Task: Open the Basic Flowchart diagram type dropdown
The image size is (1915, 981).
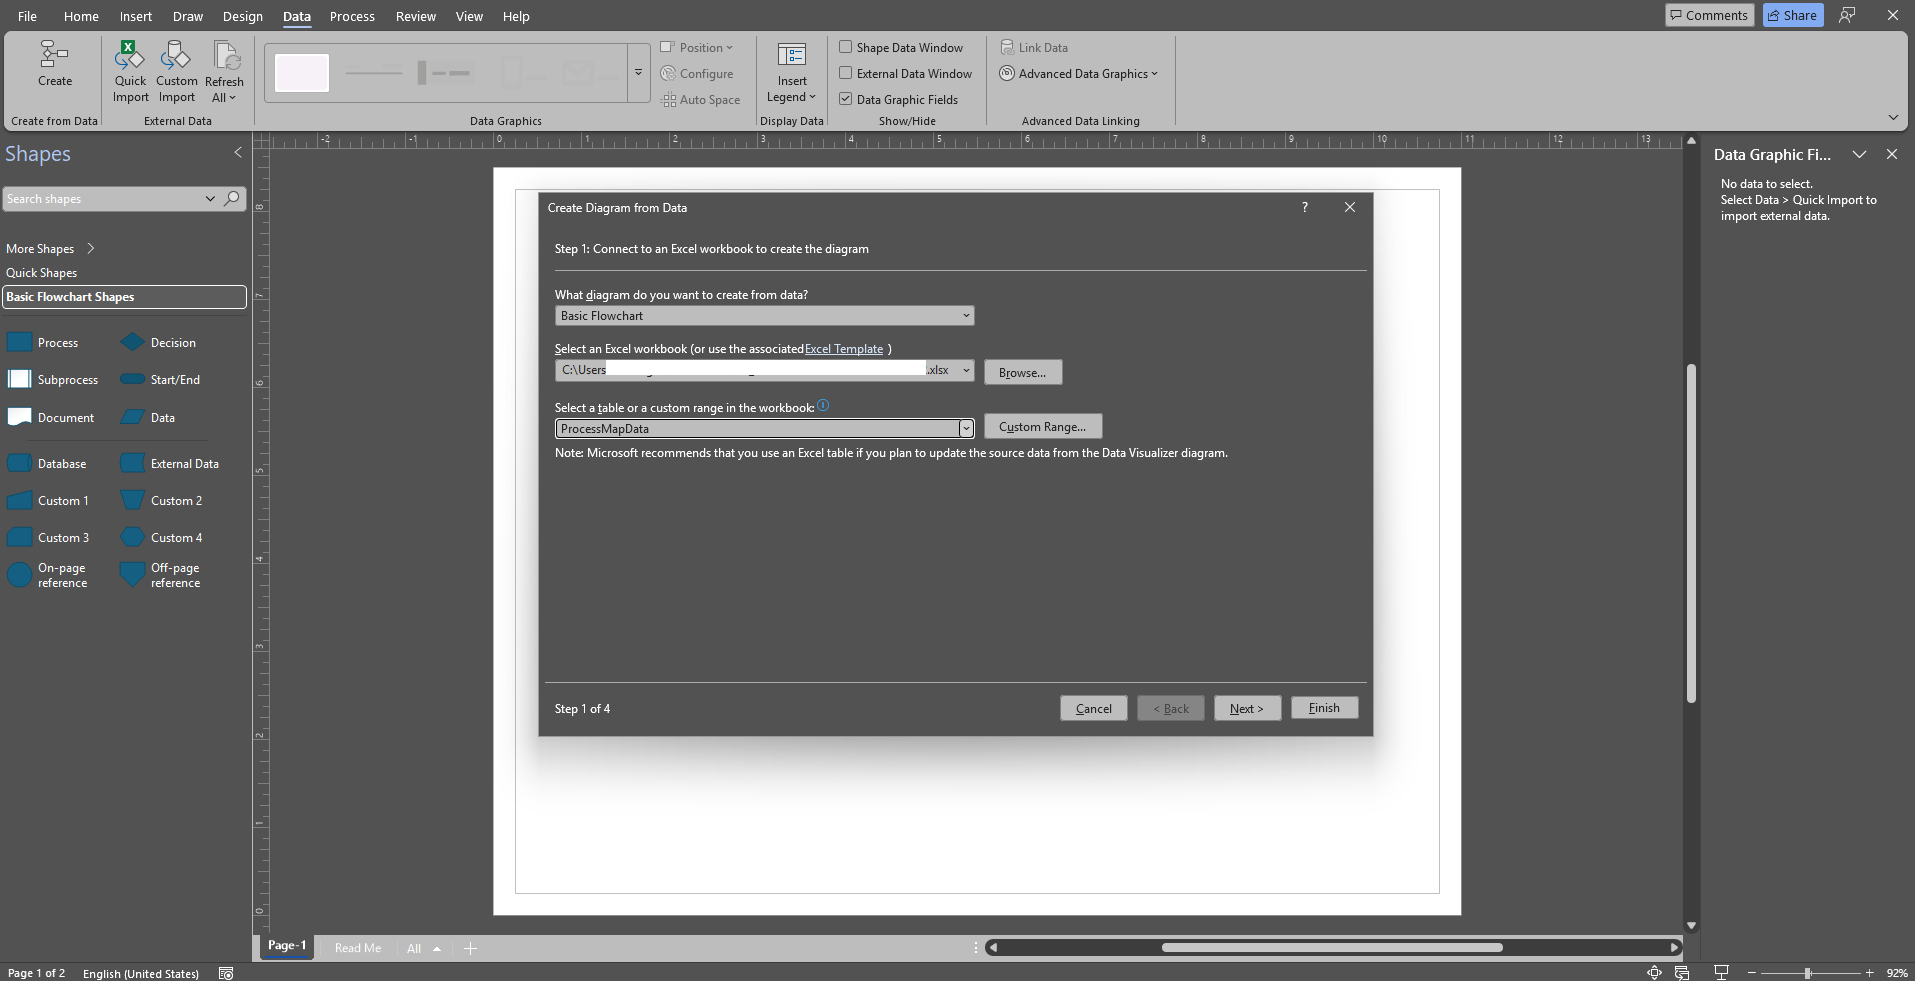Action: (x=764, y=316)
